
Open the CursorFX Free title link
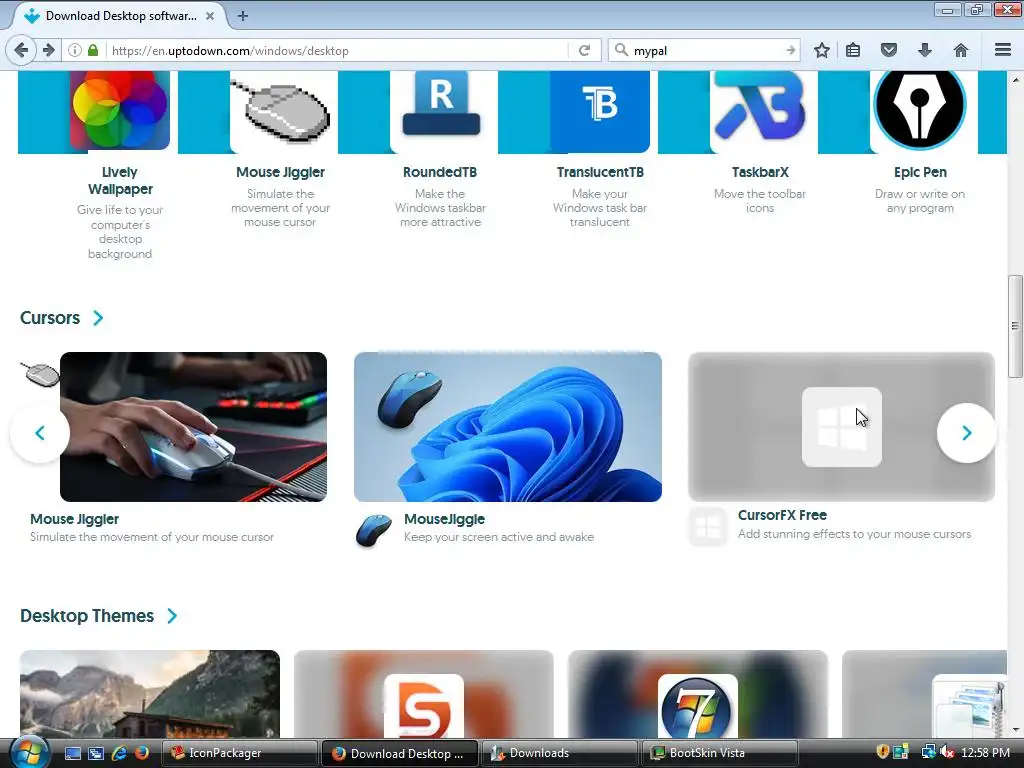782,515
